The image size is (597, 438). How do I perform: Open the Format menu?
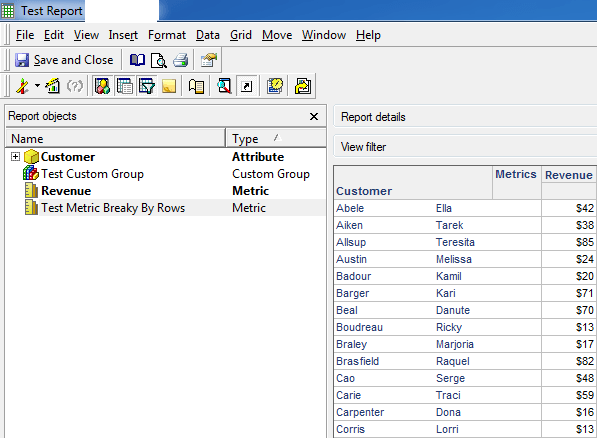(167, 35)
